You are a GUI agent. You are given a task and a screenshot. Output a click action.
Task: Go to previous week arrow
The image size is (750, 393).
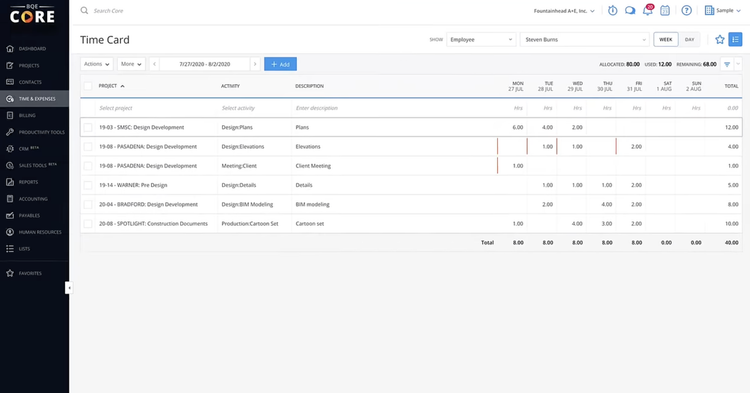[154, 64]
